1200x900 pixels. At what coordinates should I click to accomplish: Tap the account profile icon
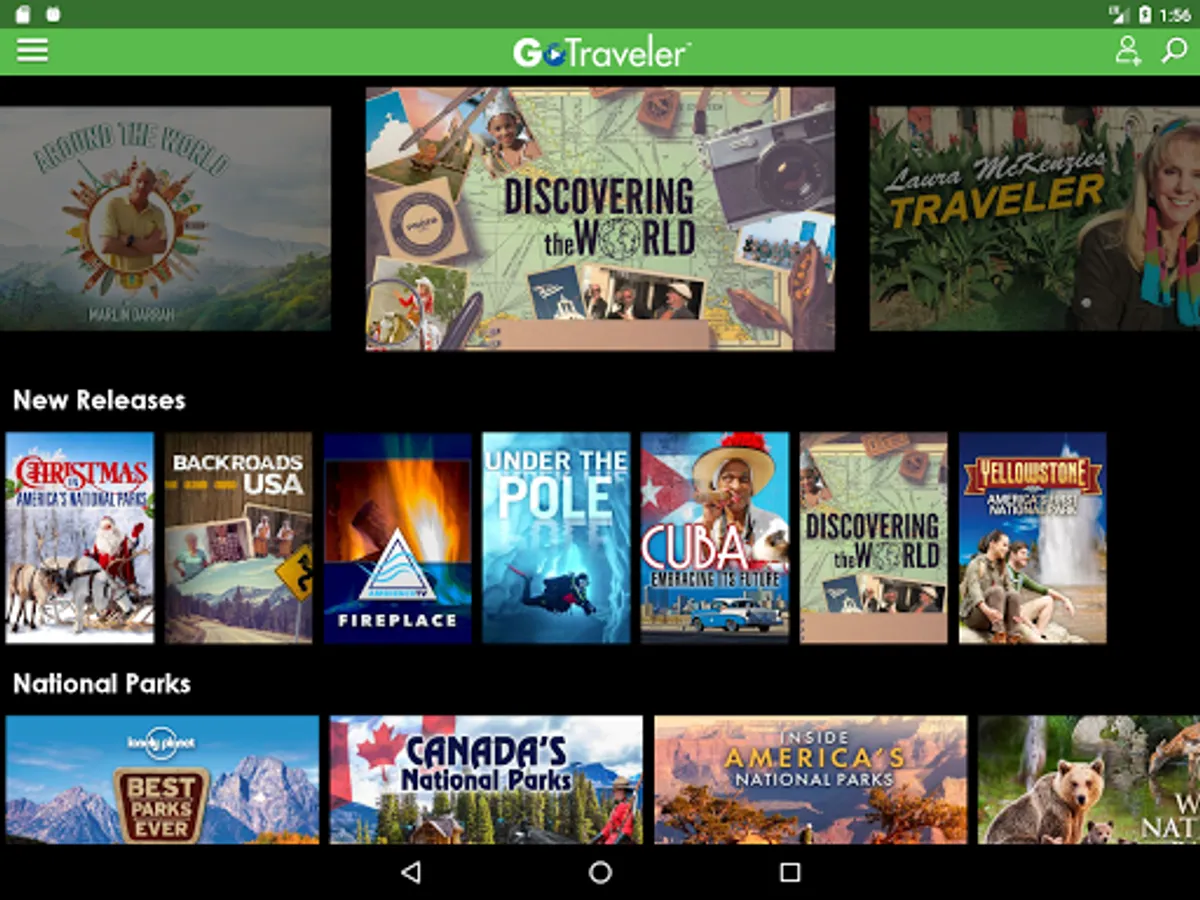1128,50
